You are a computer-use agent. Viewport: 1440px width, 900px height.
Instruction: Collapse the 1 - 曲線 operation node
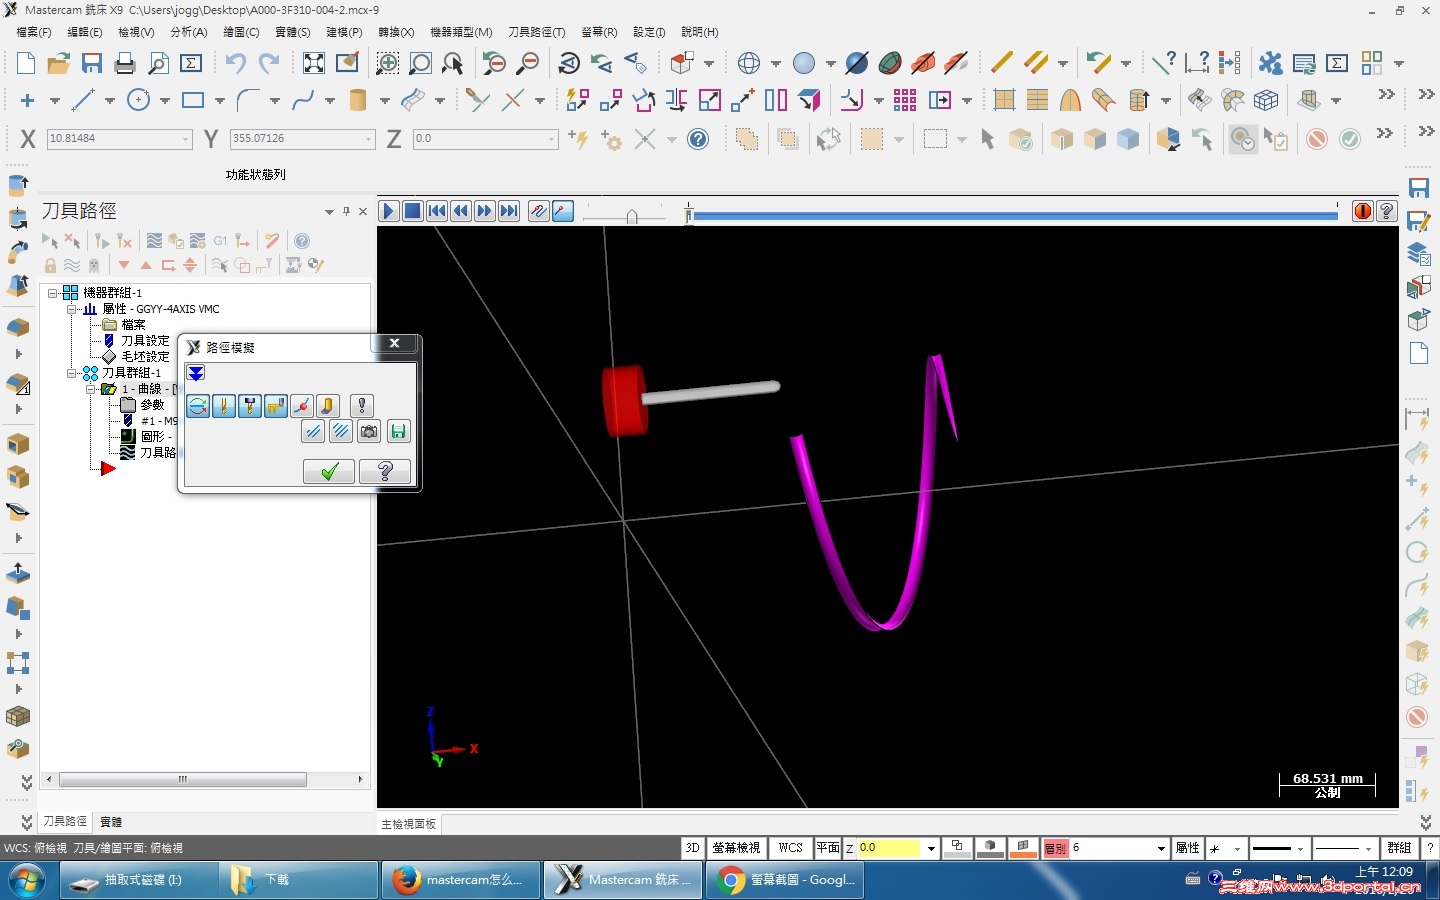coord(90,389)
